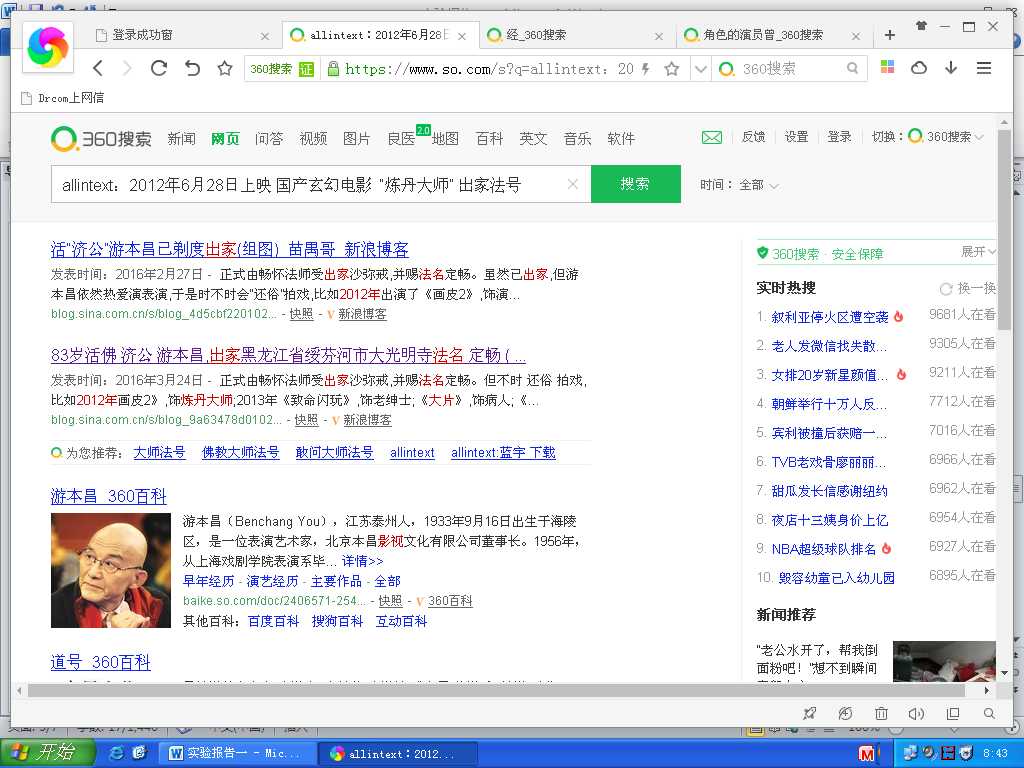Refresh hot searches with 换一换
This screenshot has width=1024, height=768.
[968, 289]
